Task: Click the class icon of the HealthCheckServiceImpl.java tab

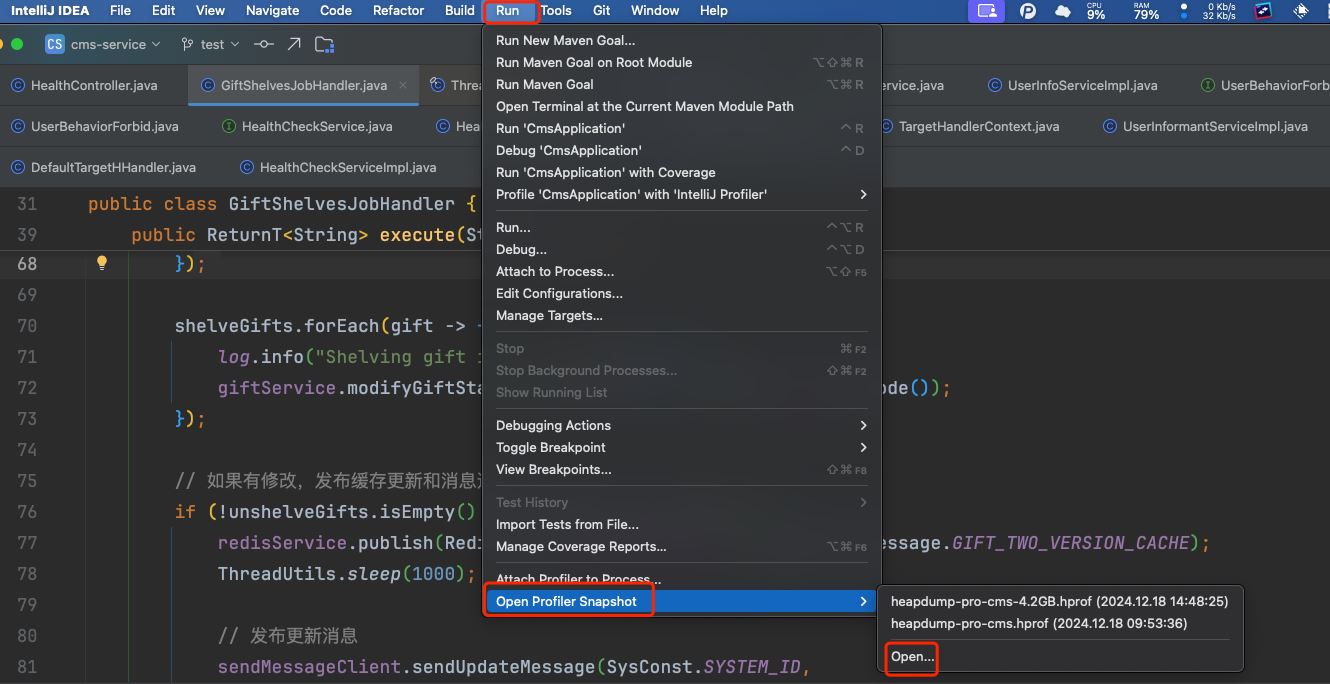Action: click(x=247, y=167)
